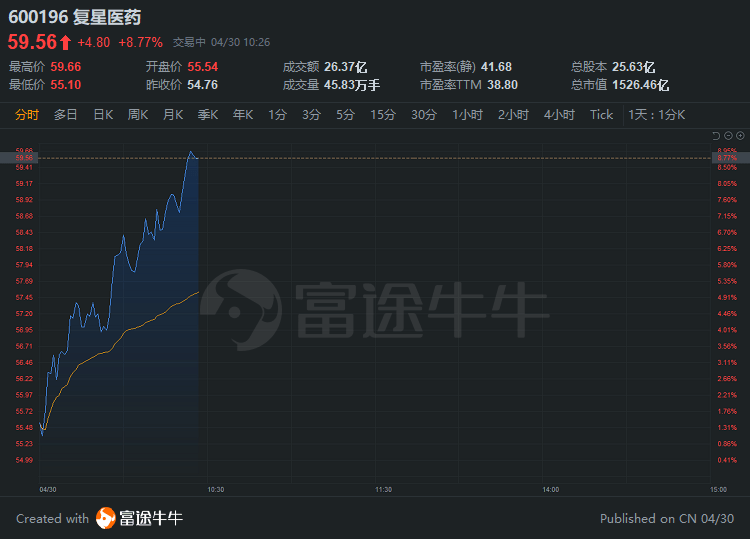The height and width of the screenshot is (539, 750).
Task: Click the percent change +8.77%
Action: (x=141, y=43)
